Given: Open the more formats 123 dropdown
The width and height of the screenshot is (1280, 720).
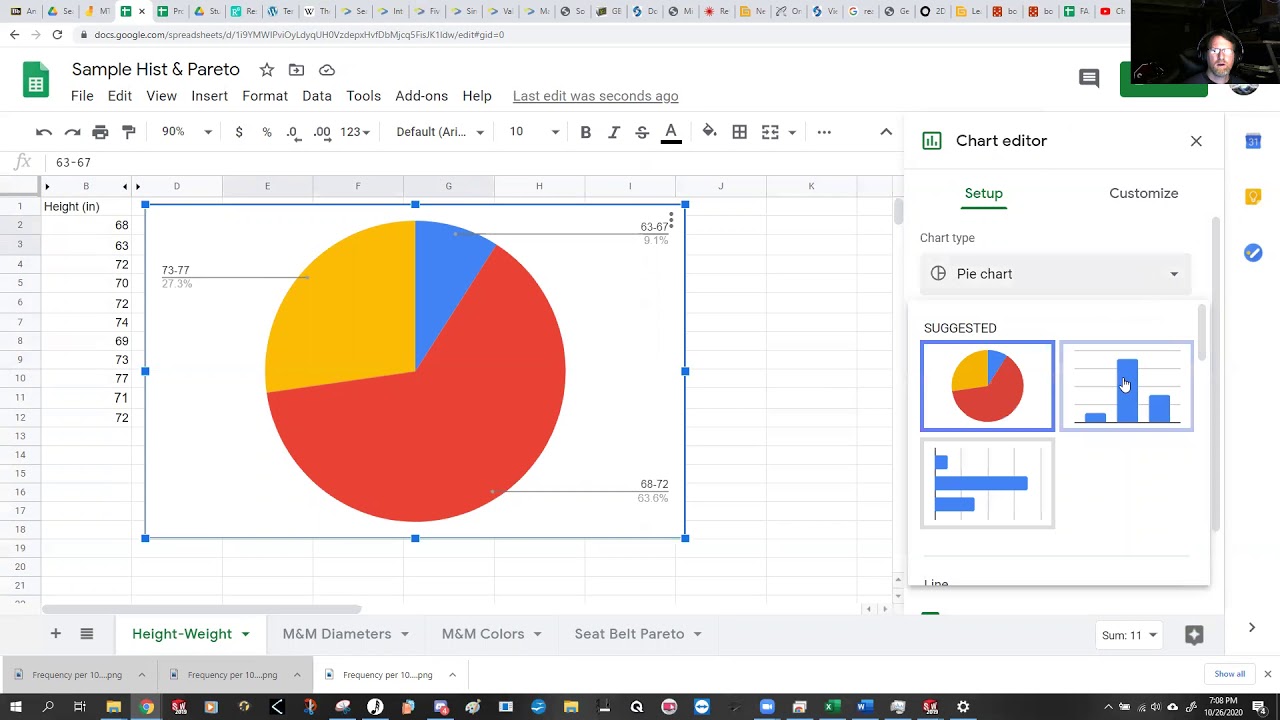Looking at the screenshot, I should click(355, 132).
